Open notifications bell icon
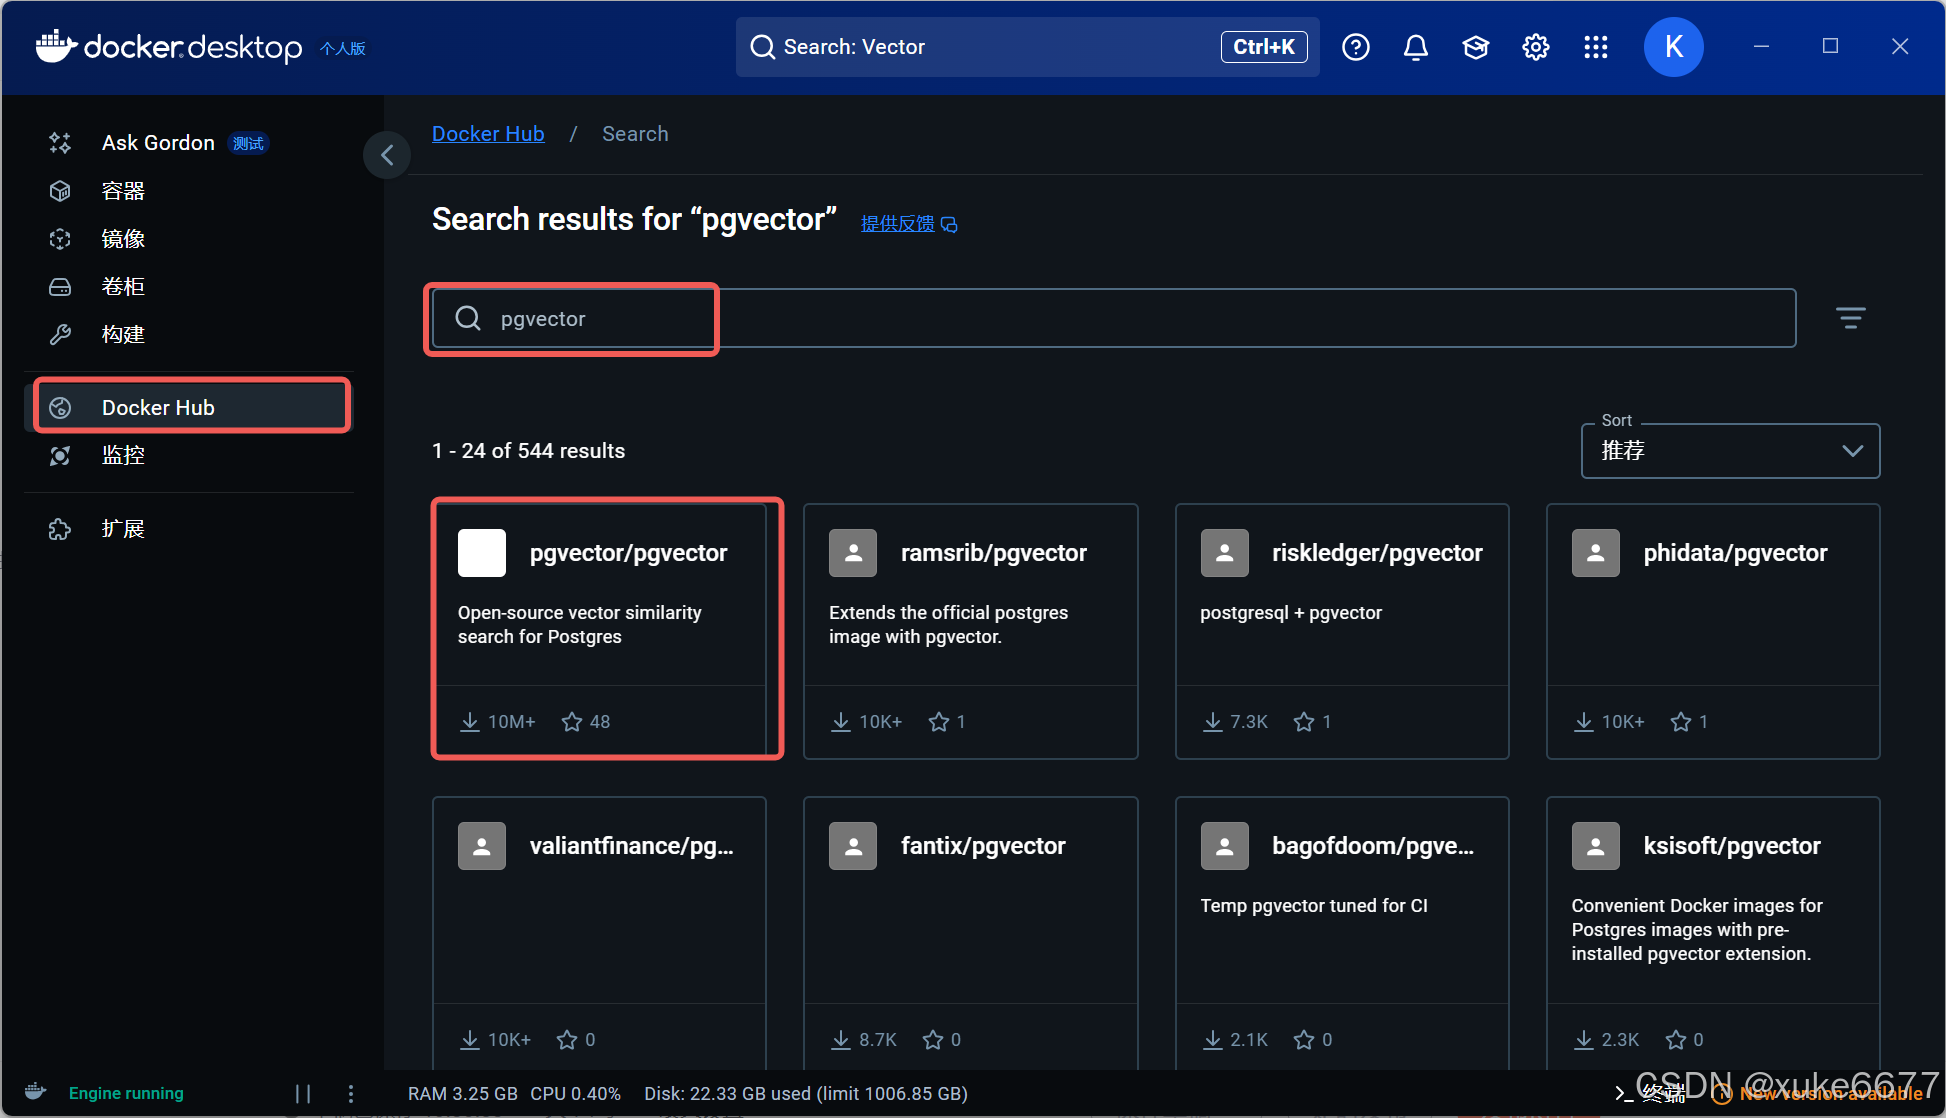Viewport: 1946px width, 1118px height. point(1416,47)
